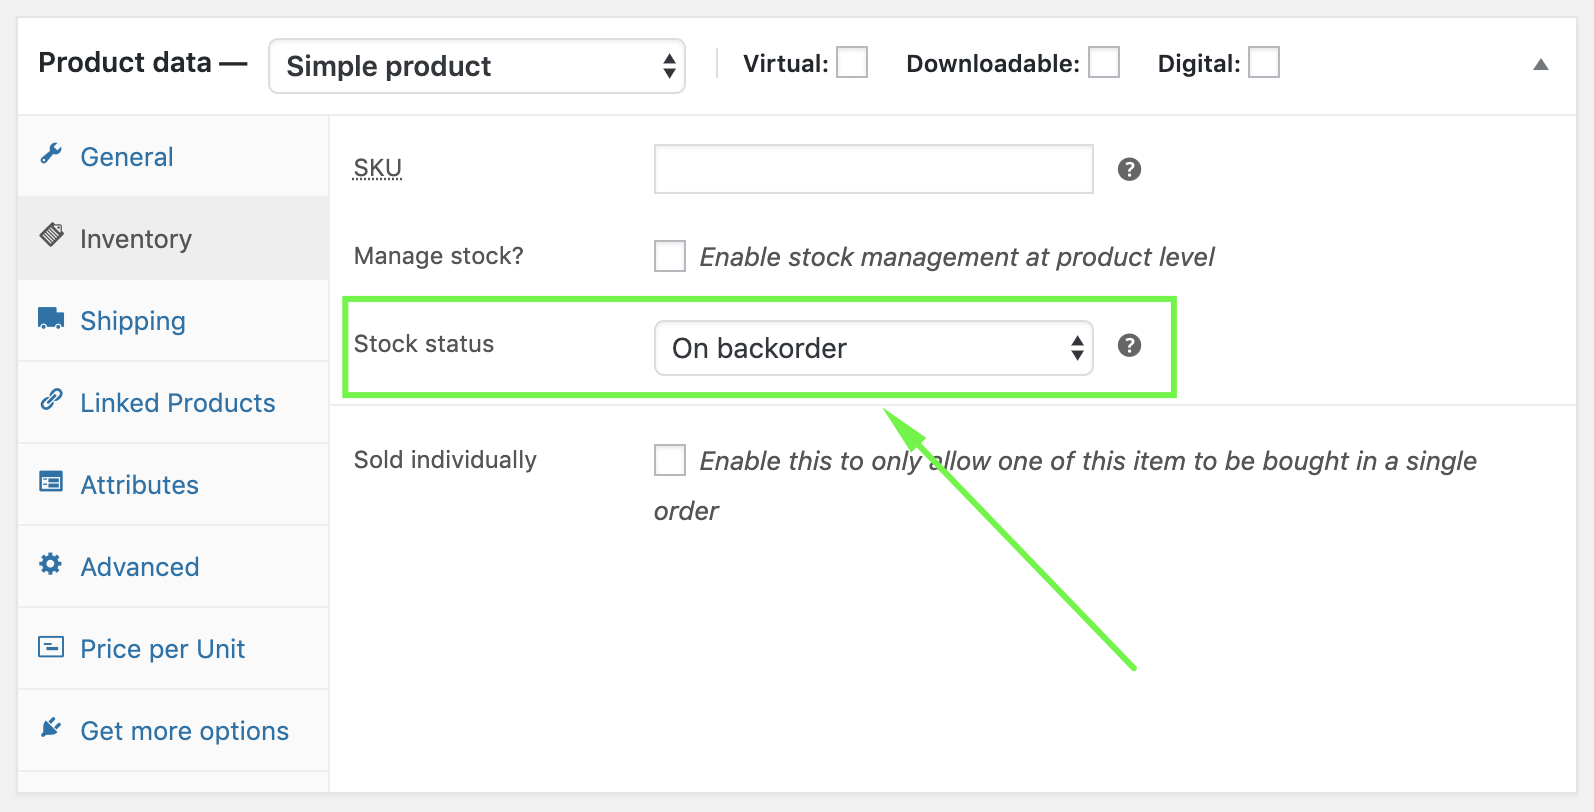Check the Sold individually checkbox
Image resolution: width=1594 pixels, height=812 pixels.
pyautogui.click(x=670, y=460)
